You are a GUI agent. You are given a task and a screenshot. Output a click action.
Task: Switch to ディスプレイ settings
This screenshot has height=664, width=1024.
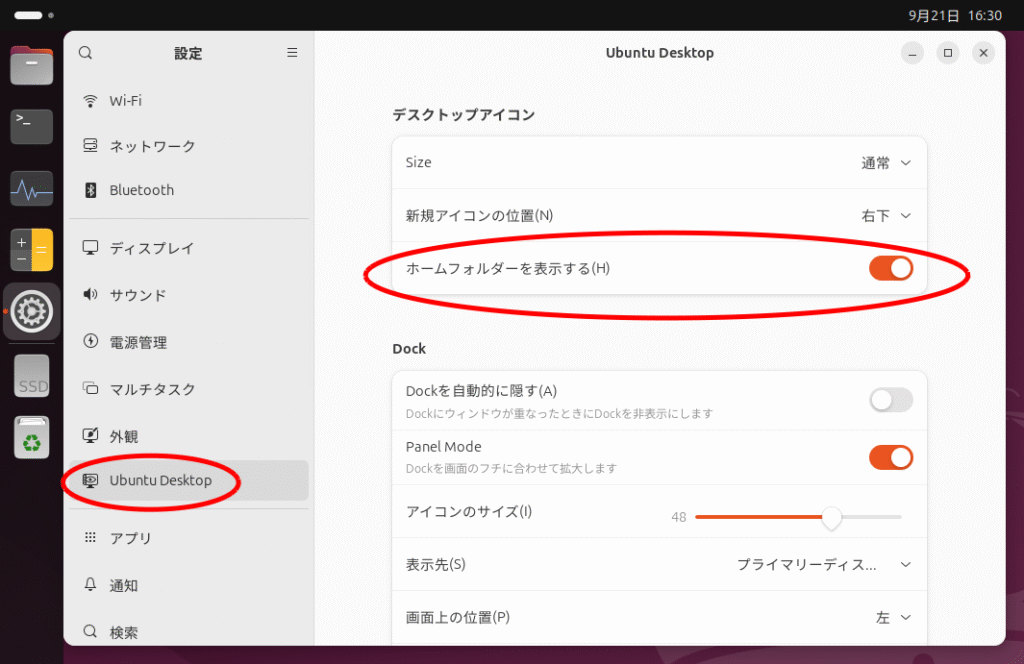point(189,248)
